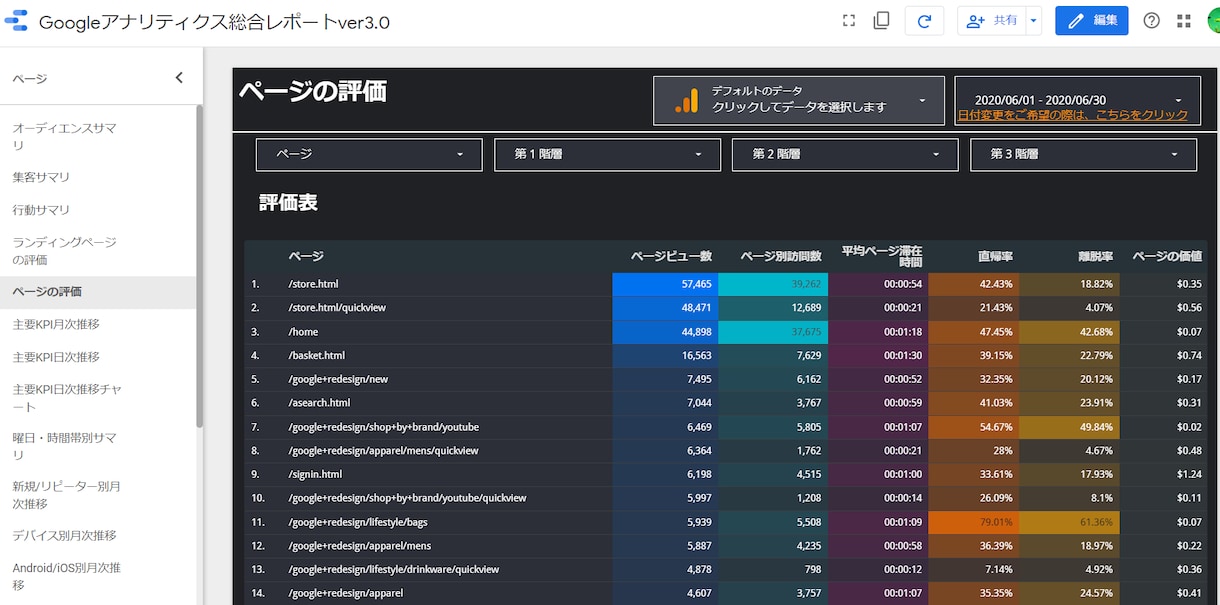Sort by ページ別訪問数 column header
This screenshot has height=605, width=1220.
tap(781, 256)
